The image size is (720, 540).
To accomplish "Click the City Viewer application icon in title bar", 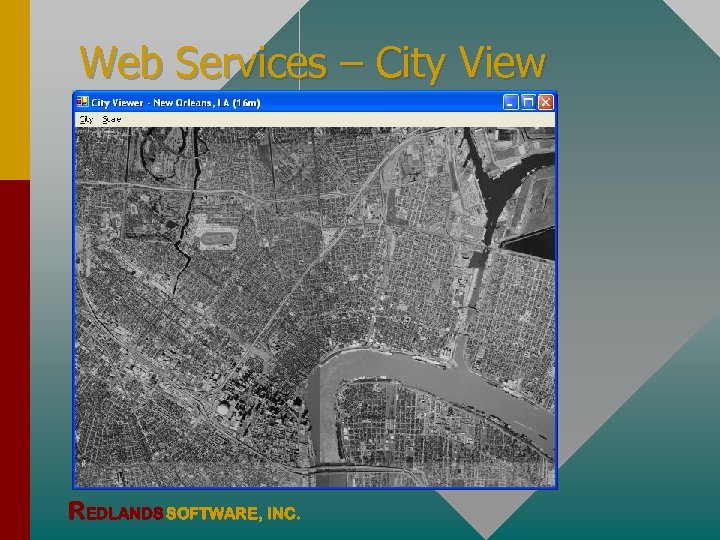I will [83, 102].
